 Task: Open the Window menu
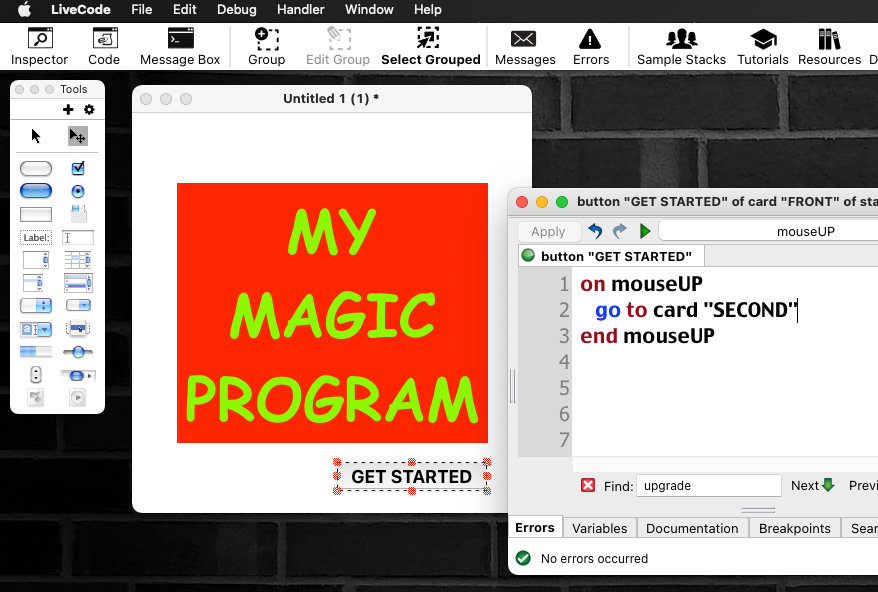point(369,10)
